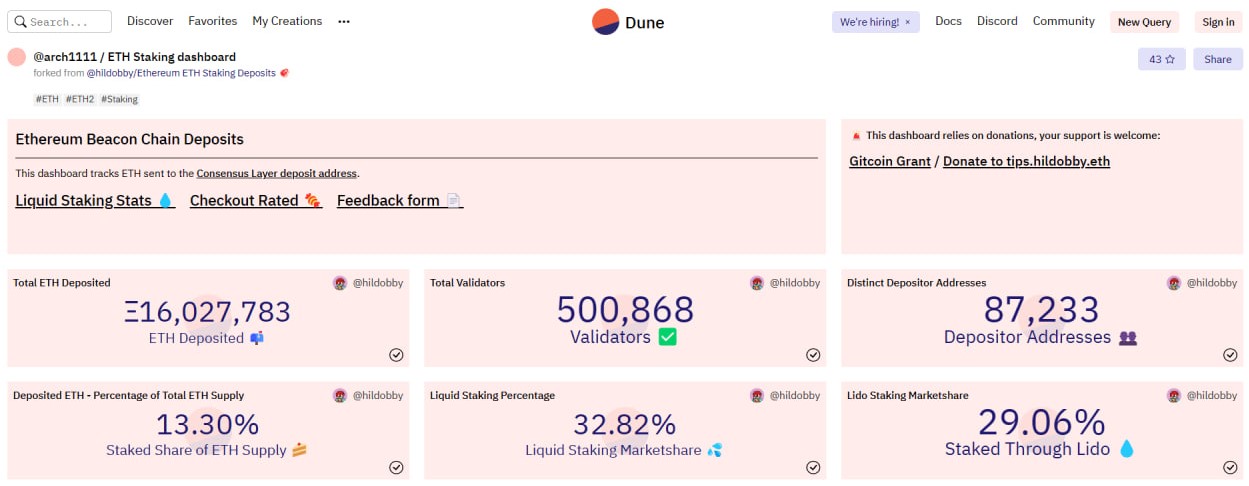Image resolution: width=1249 pixels, height=486 pixels.
Task: Click @hildobby on Distinct Depositor Addresses card
Action: [x=1211, y=283]
